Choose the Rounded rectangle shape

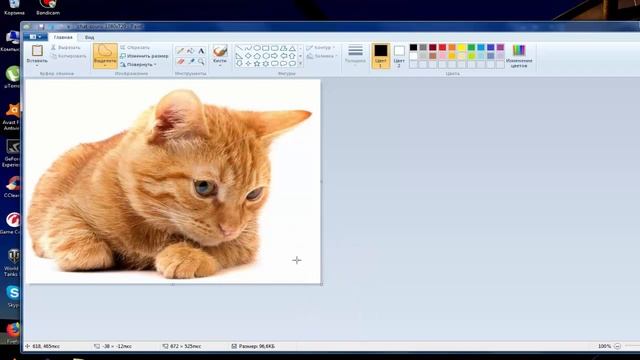pos(275,48)
